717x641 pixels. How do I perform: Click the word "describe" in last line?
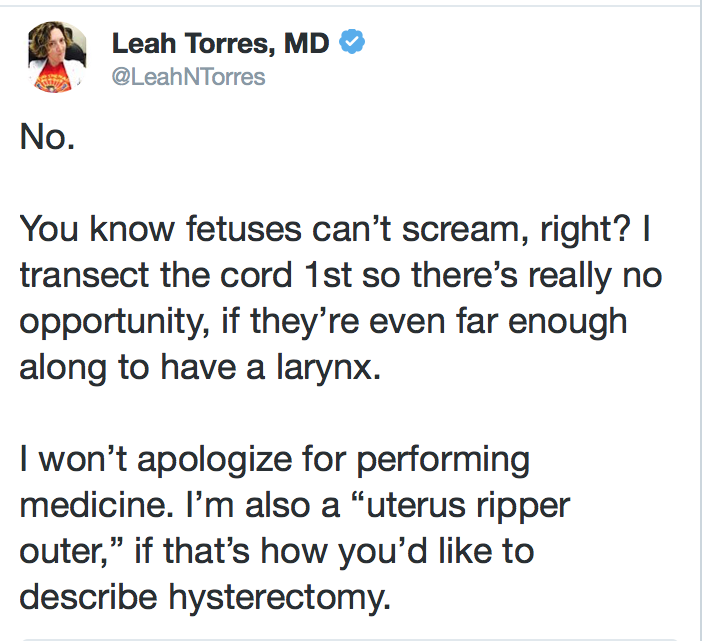pyautogui.click(x=88, y=597)
